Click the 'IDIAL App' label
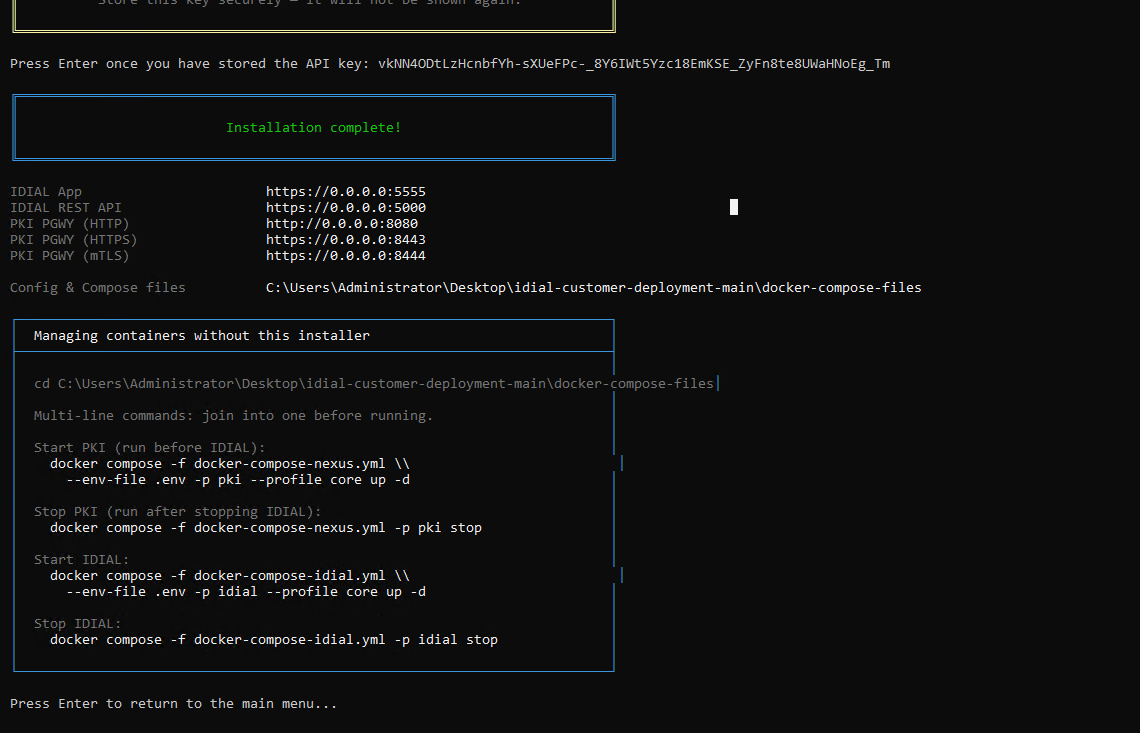The width and height of the screenshot is (1140, 733). [46, 191]
